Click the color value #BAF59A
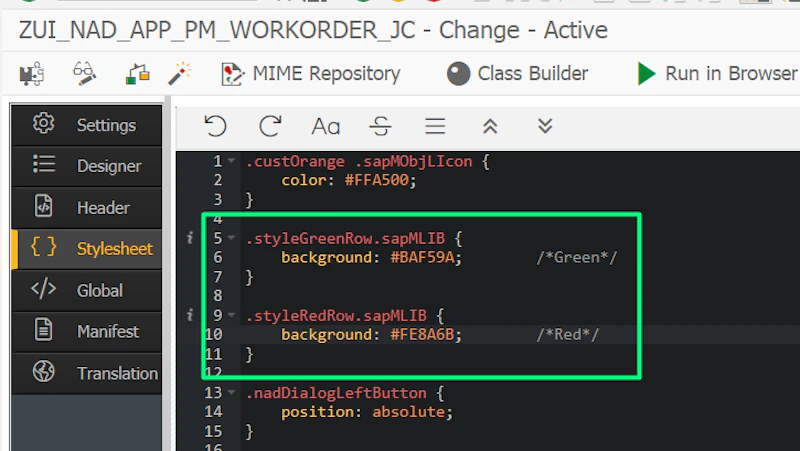The width and height of the screenshot is (800, 451). [422, 257]
